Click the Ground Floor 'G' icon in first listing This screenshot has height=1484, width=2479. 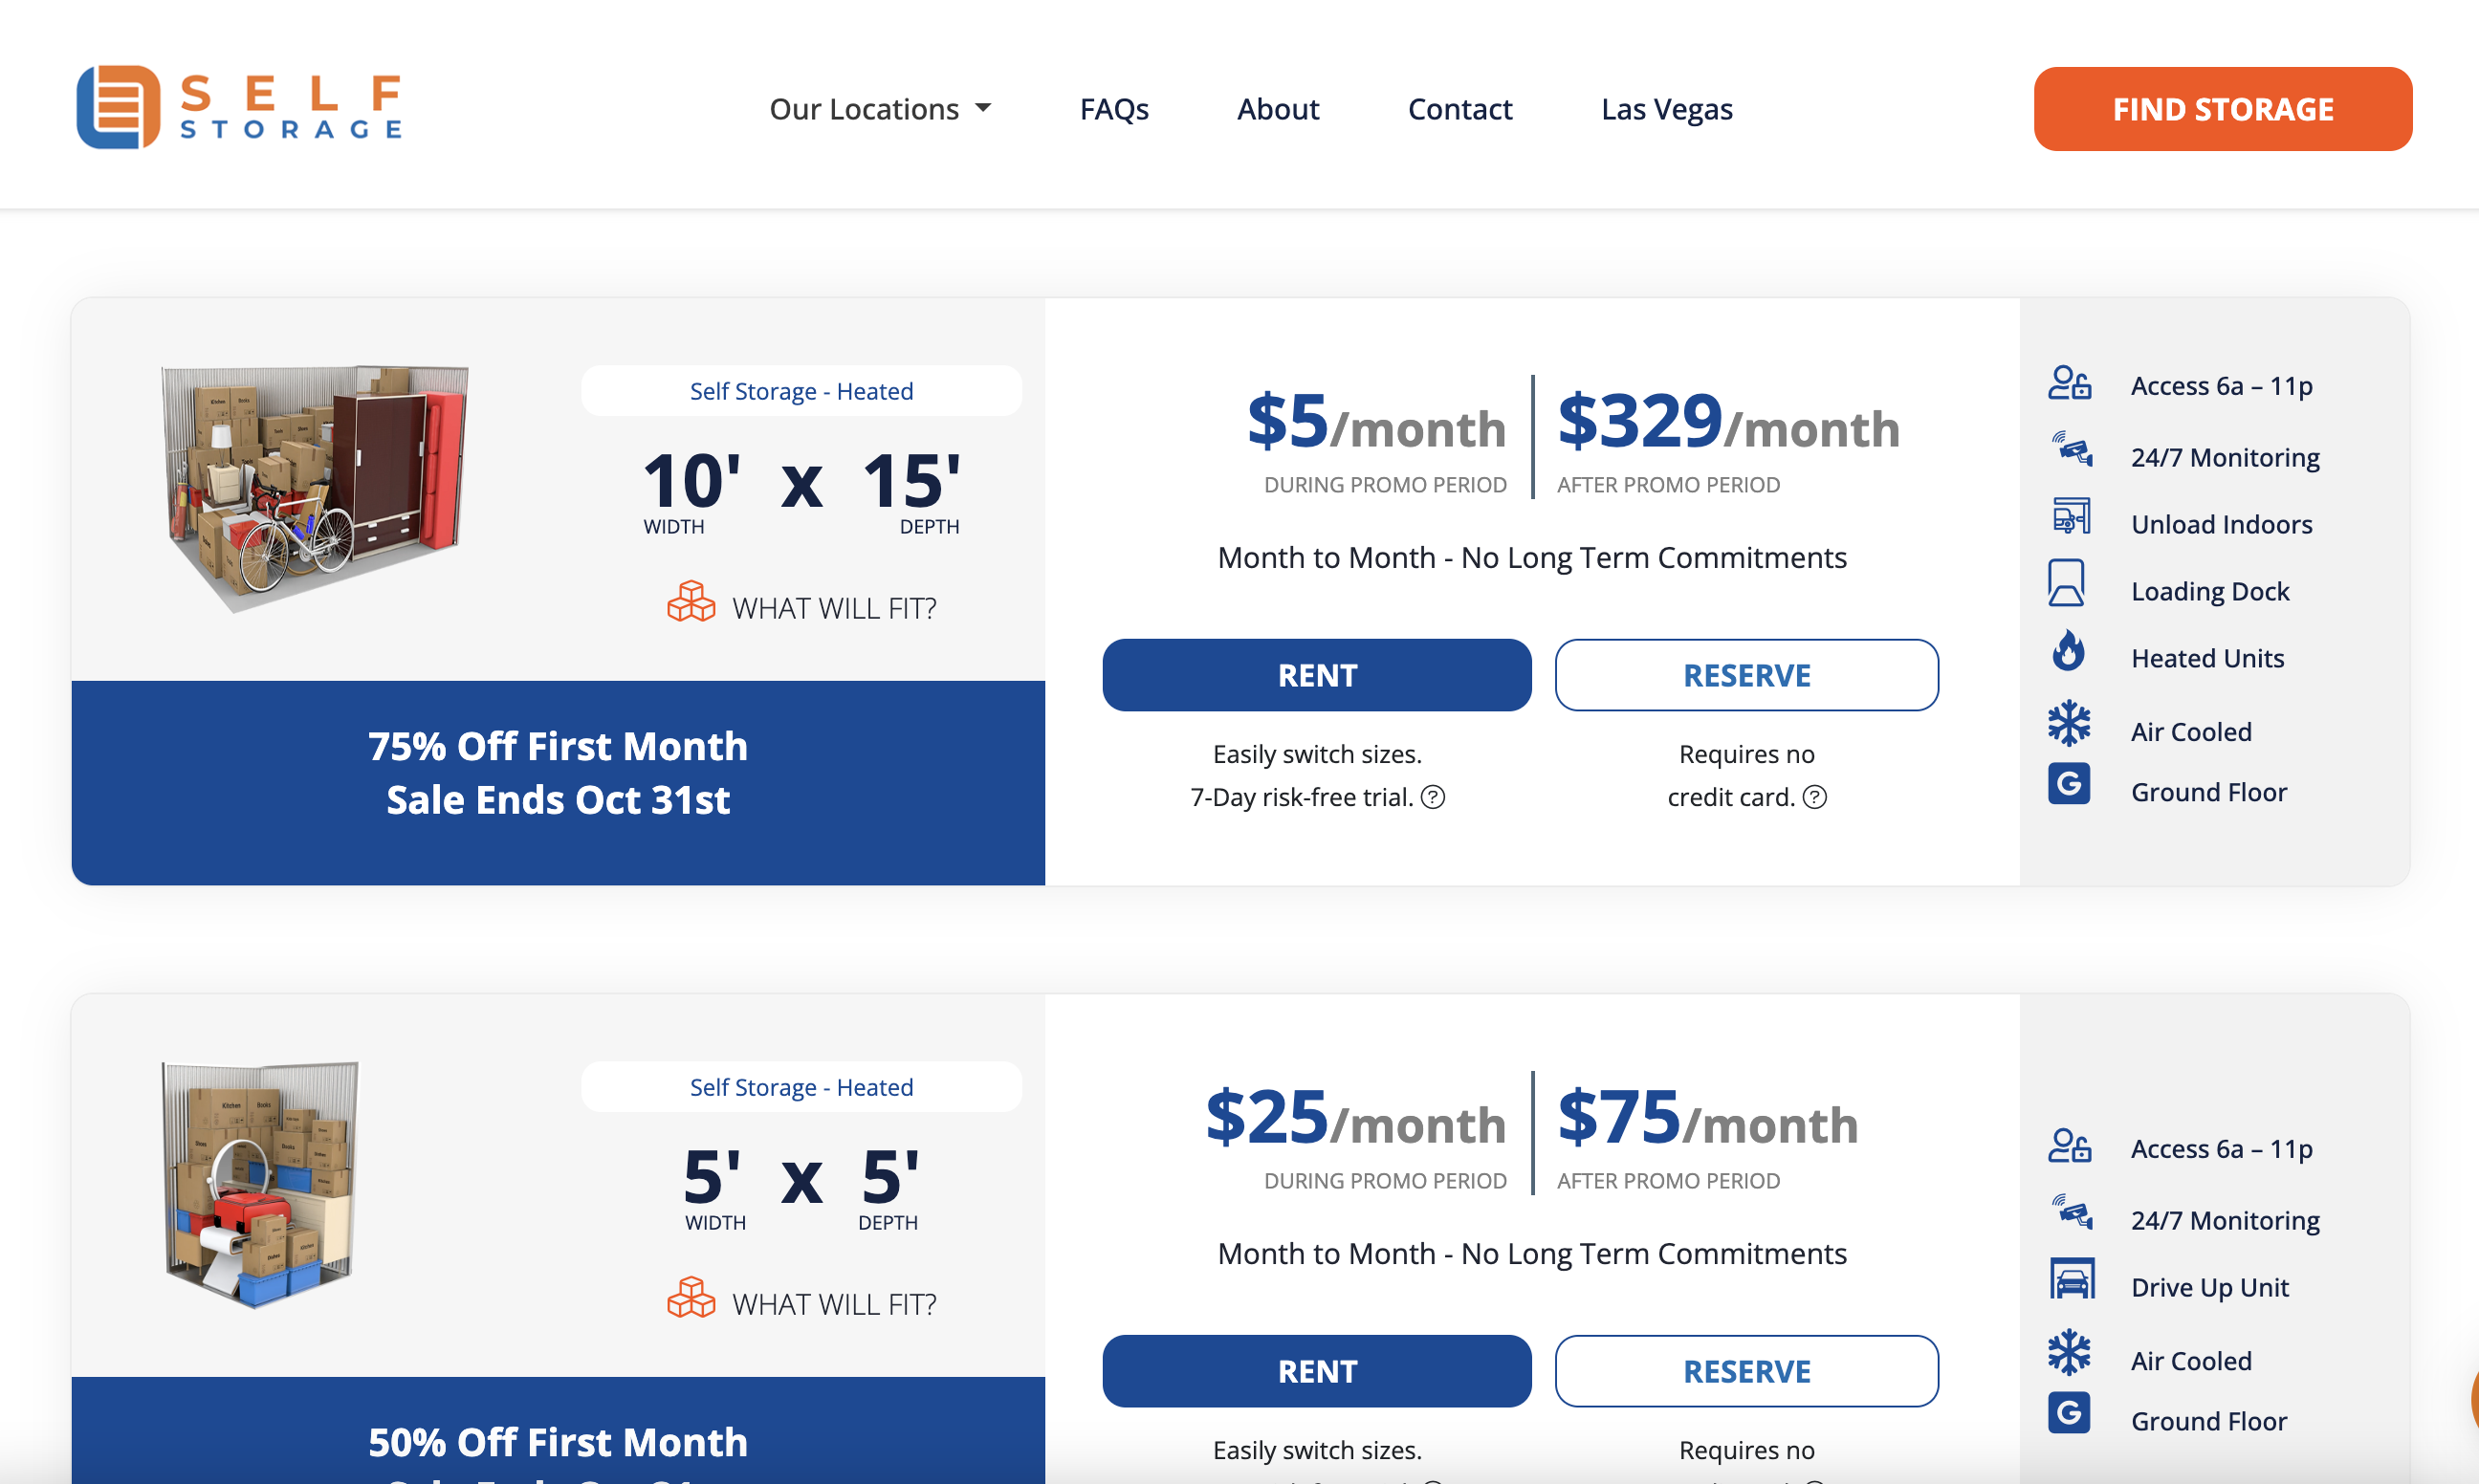(2069, 785)
